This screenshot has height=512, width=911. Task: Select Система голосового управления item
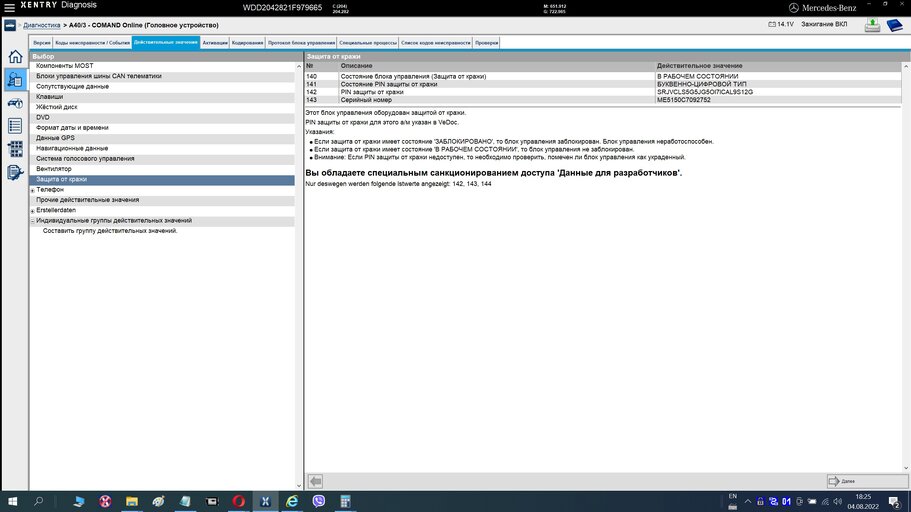(162, 159)
